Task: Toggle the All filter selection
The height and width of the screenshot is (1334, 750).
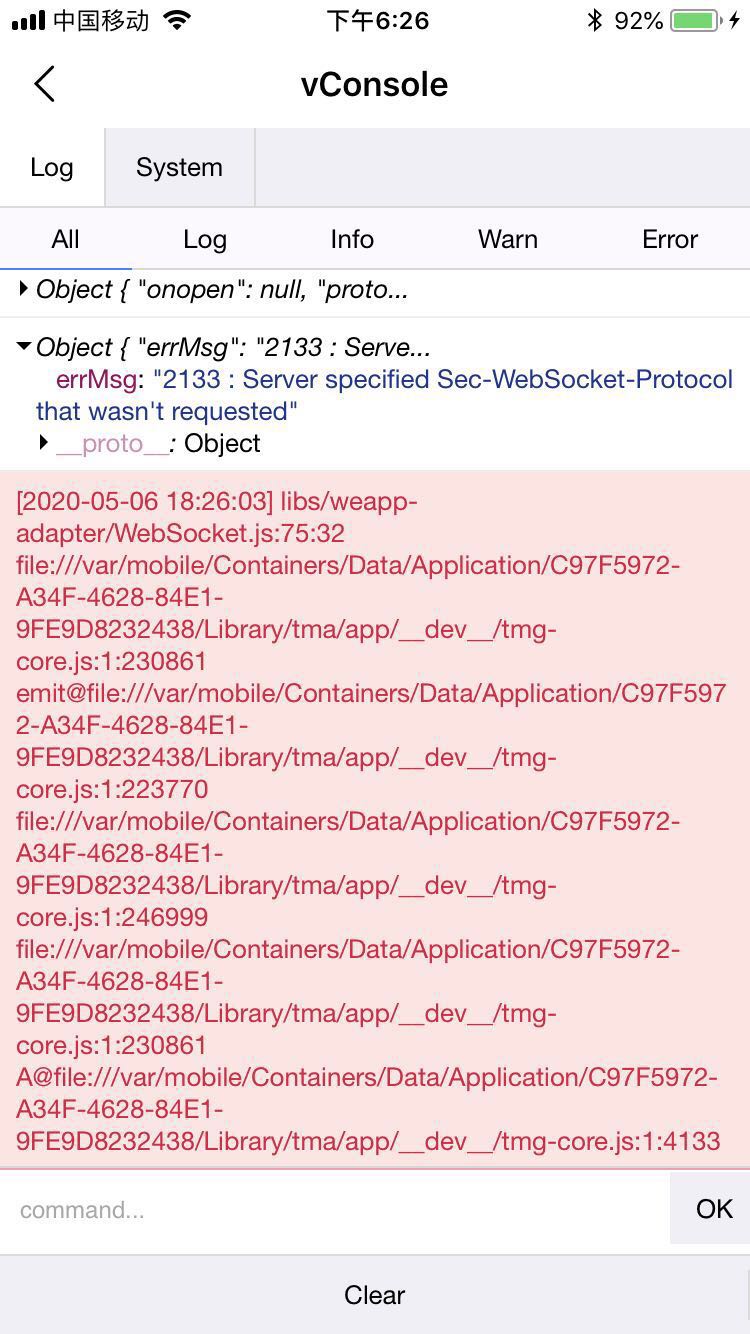Action: click(x=65, y=239)
